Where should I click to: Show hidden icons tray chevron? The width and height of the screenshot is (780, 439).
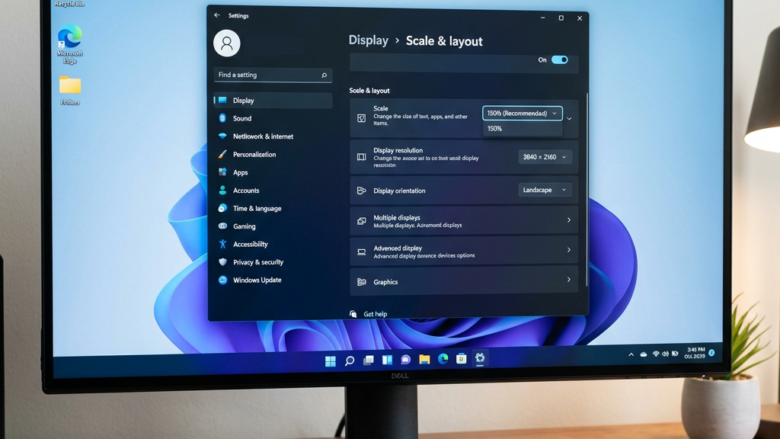tap(631, 354)
